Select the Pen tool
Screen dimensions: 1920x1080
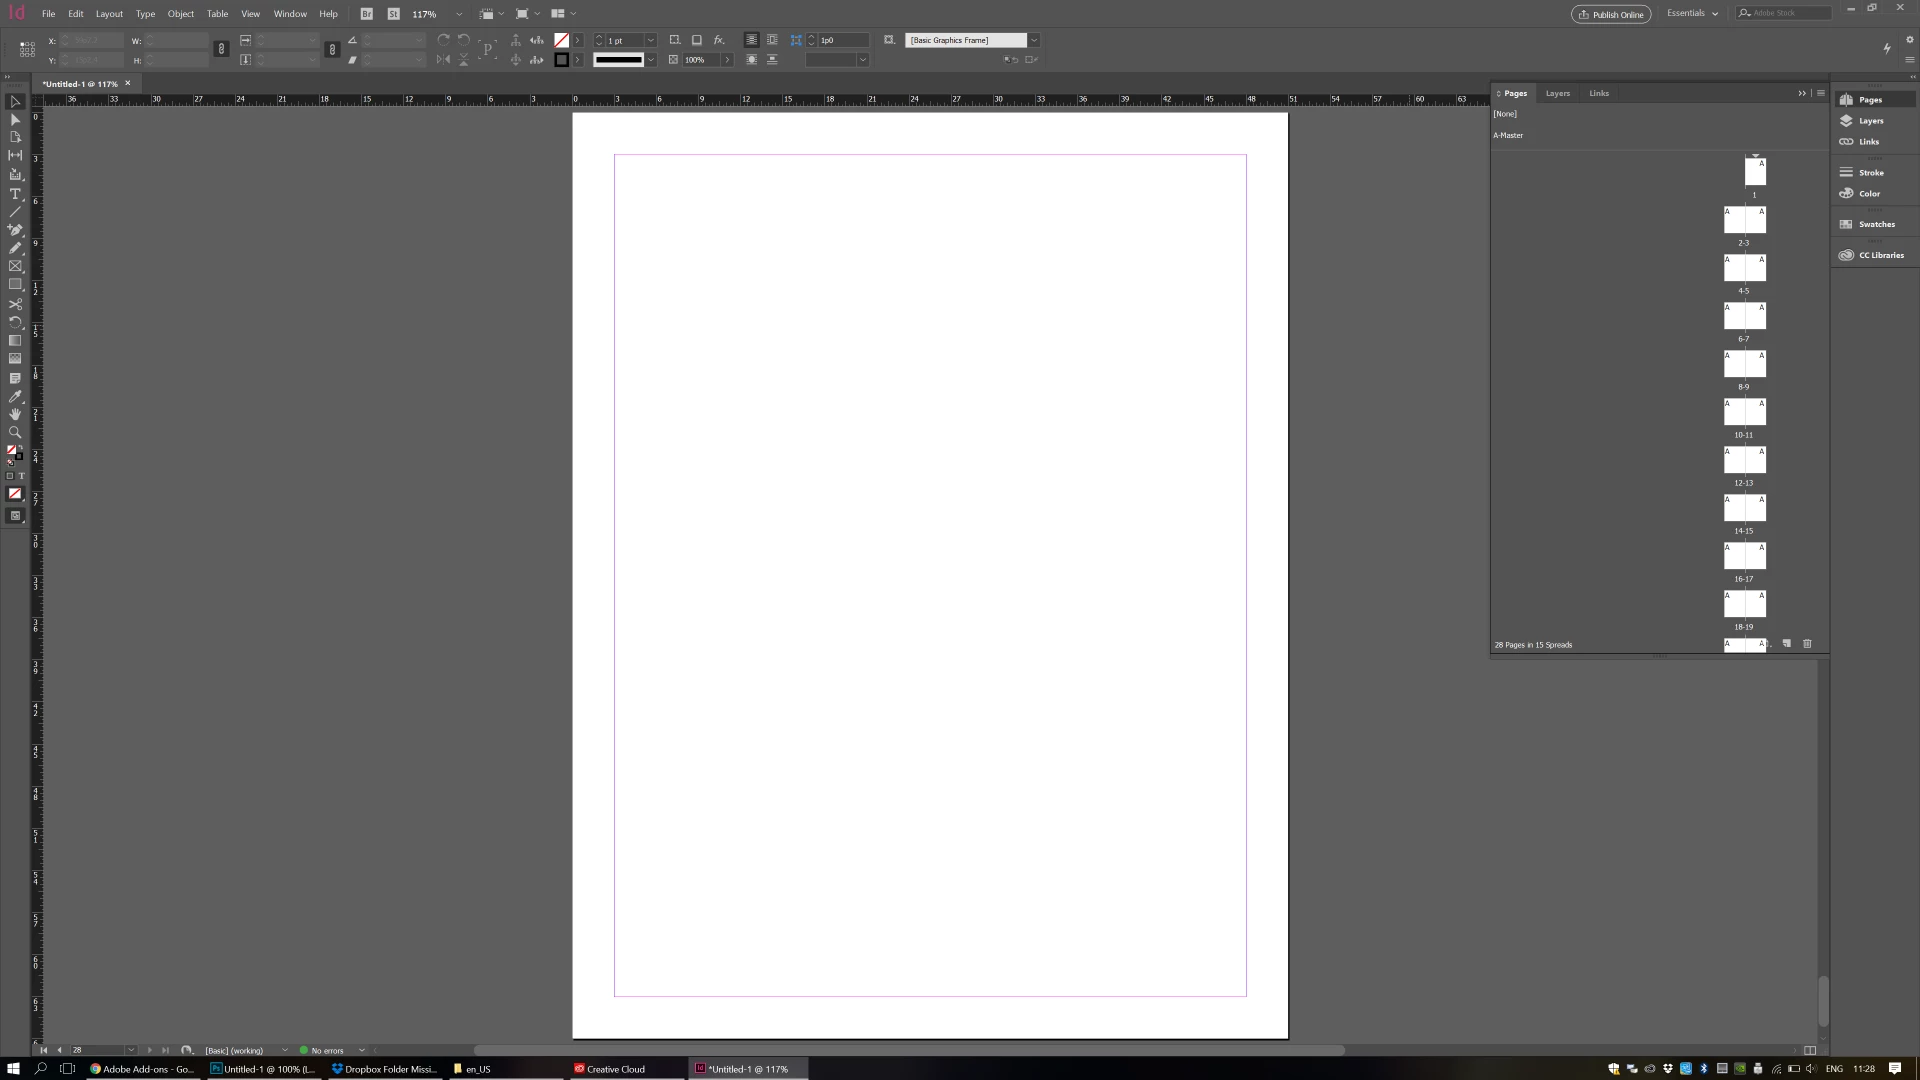click(x=15, y=229)
